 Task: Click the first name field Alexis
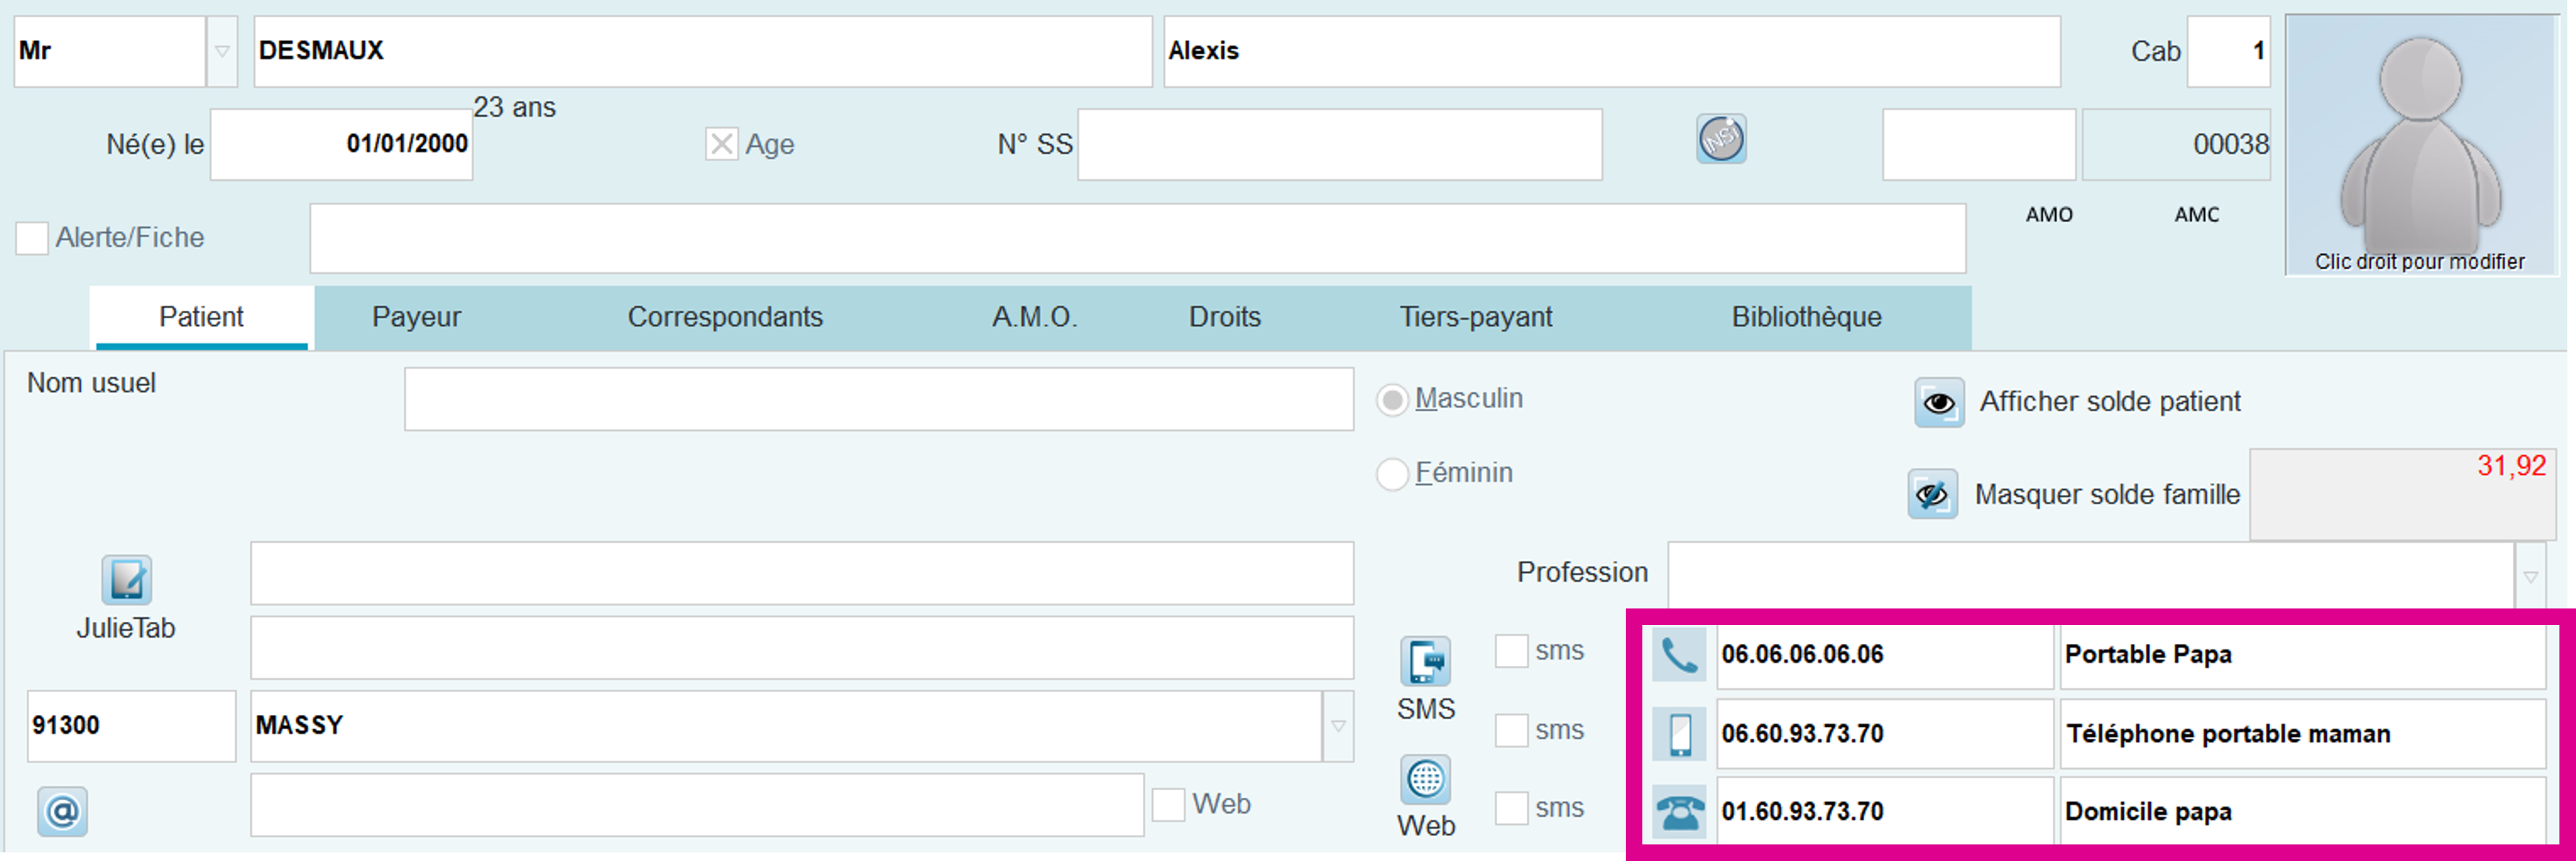point(1612,51)
